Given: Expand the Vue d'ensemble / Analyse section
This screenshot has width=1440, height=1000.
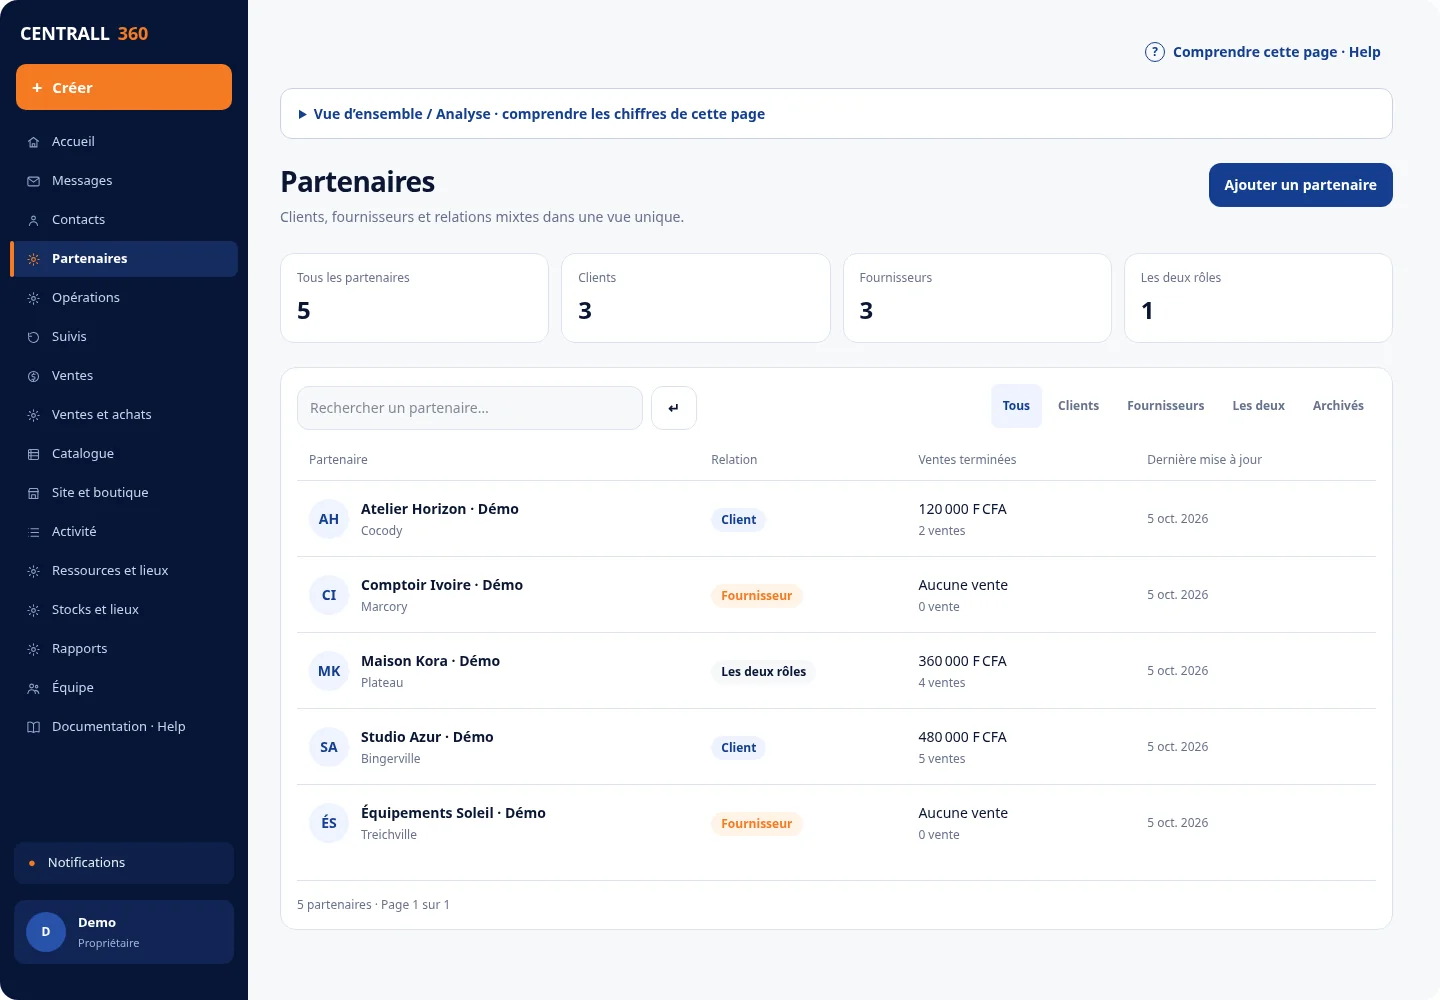Looking at the screenshot, I should pos(836,114).
